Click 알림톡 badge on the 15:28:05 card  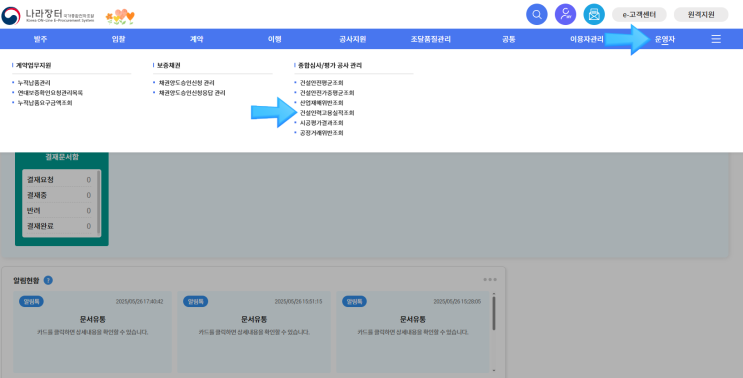(x=354, y=301)
